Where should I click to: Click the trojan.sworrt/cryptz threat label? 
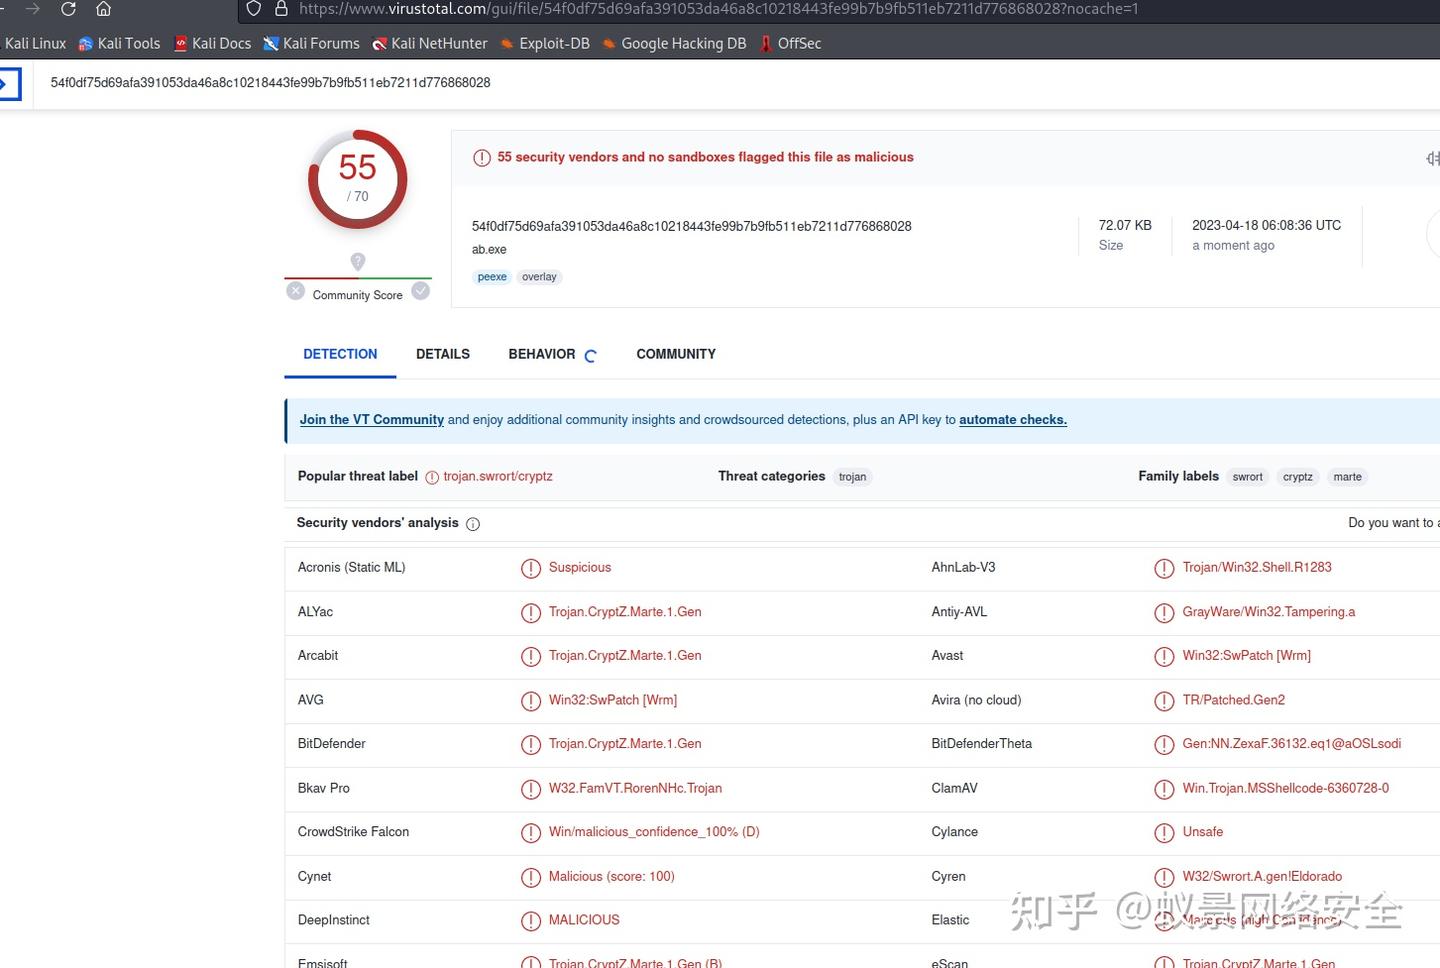click(497, 476)
